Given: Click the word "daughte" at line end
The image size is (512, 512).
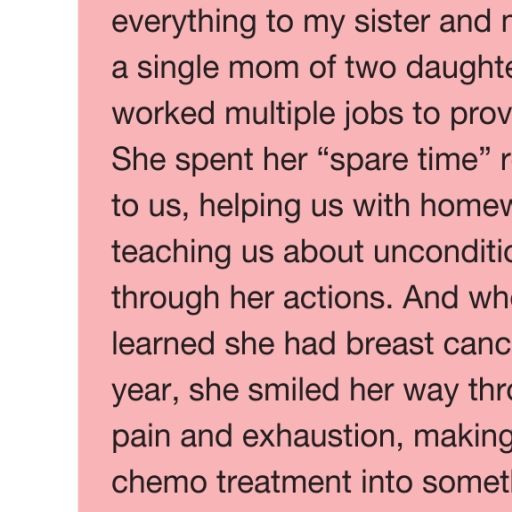Looking at the screenshot, I should (x=459, y=69).
